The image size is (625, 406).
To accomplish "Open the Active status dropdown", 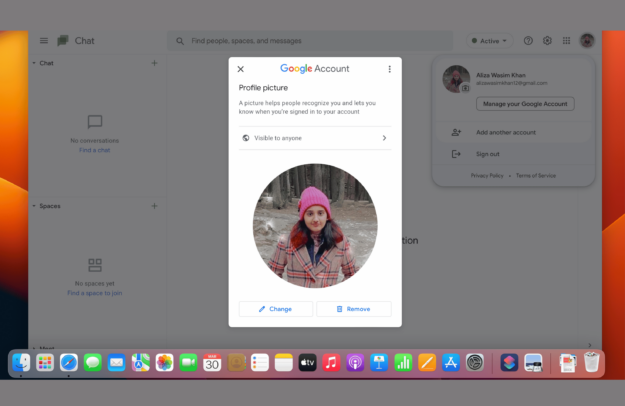I will click(x=489, y=41).
